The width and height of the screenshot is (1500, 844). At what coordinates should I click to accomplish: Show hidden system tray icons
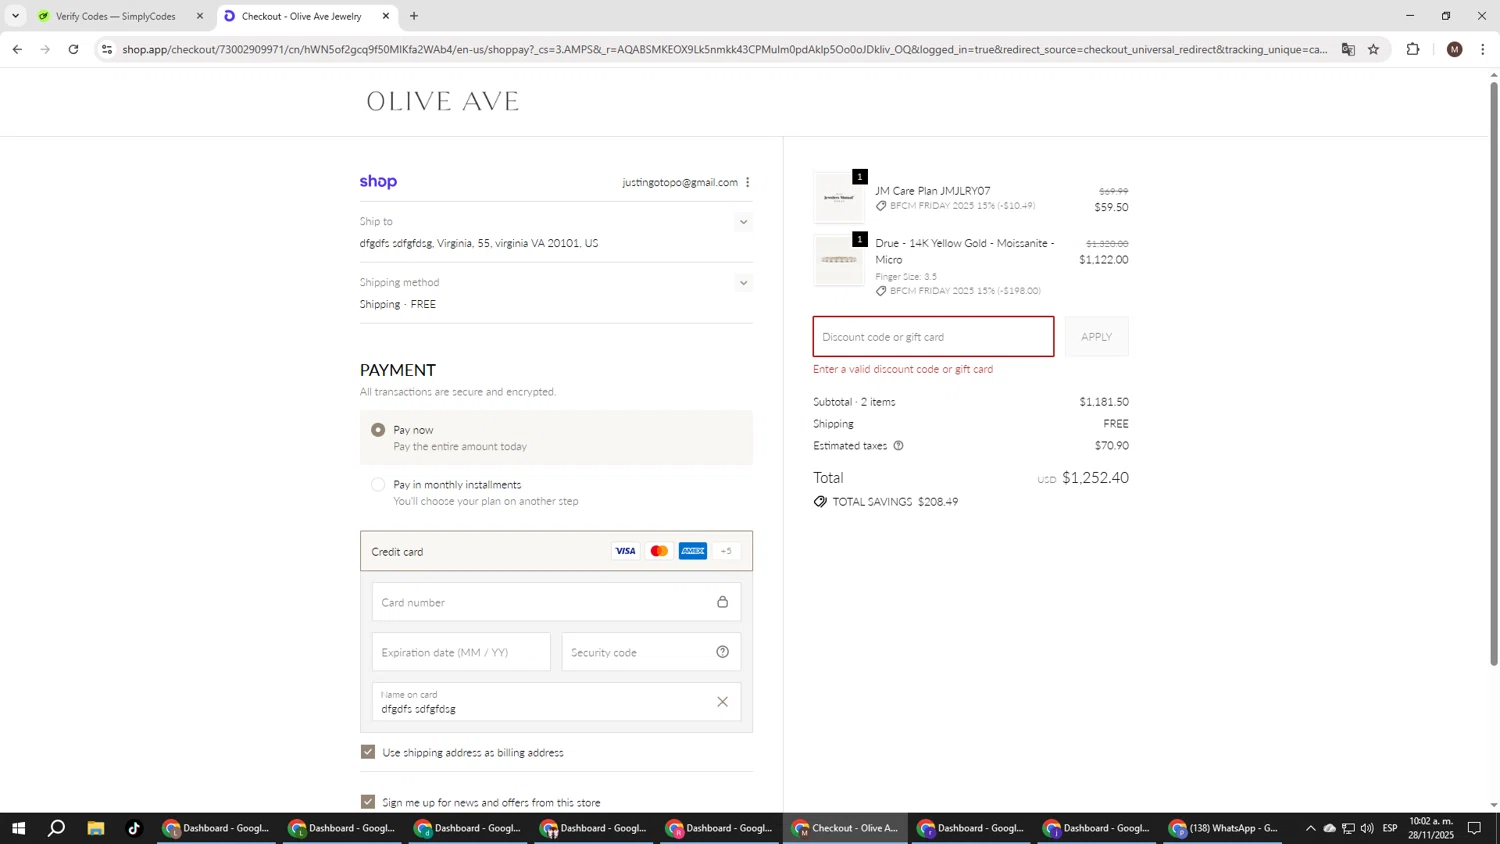click(x=1310, y=828)
